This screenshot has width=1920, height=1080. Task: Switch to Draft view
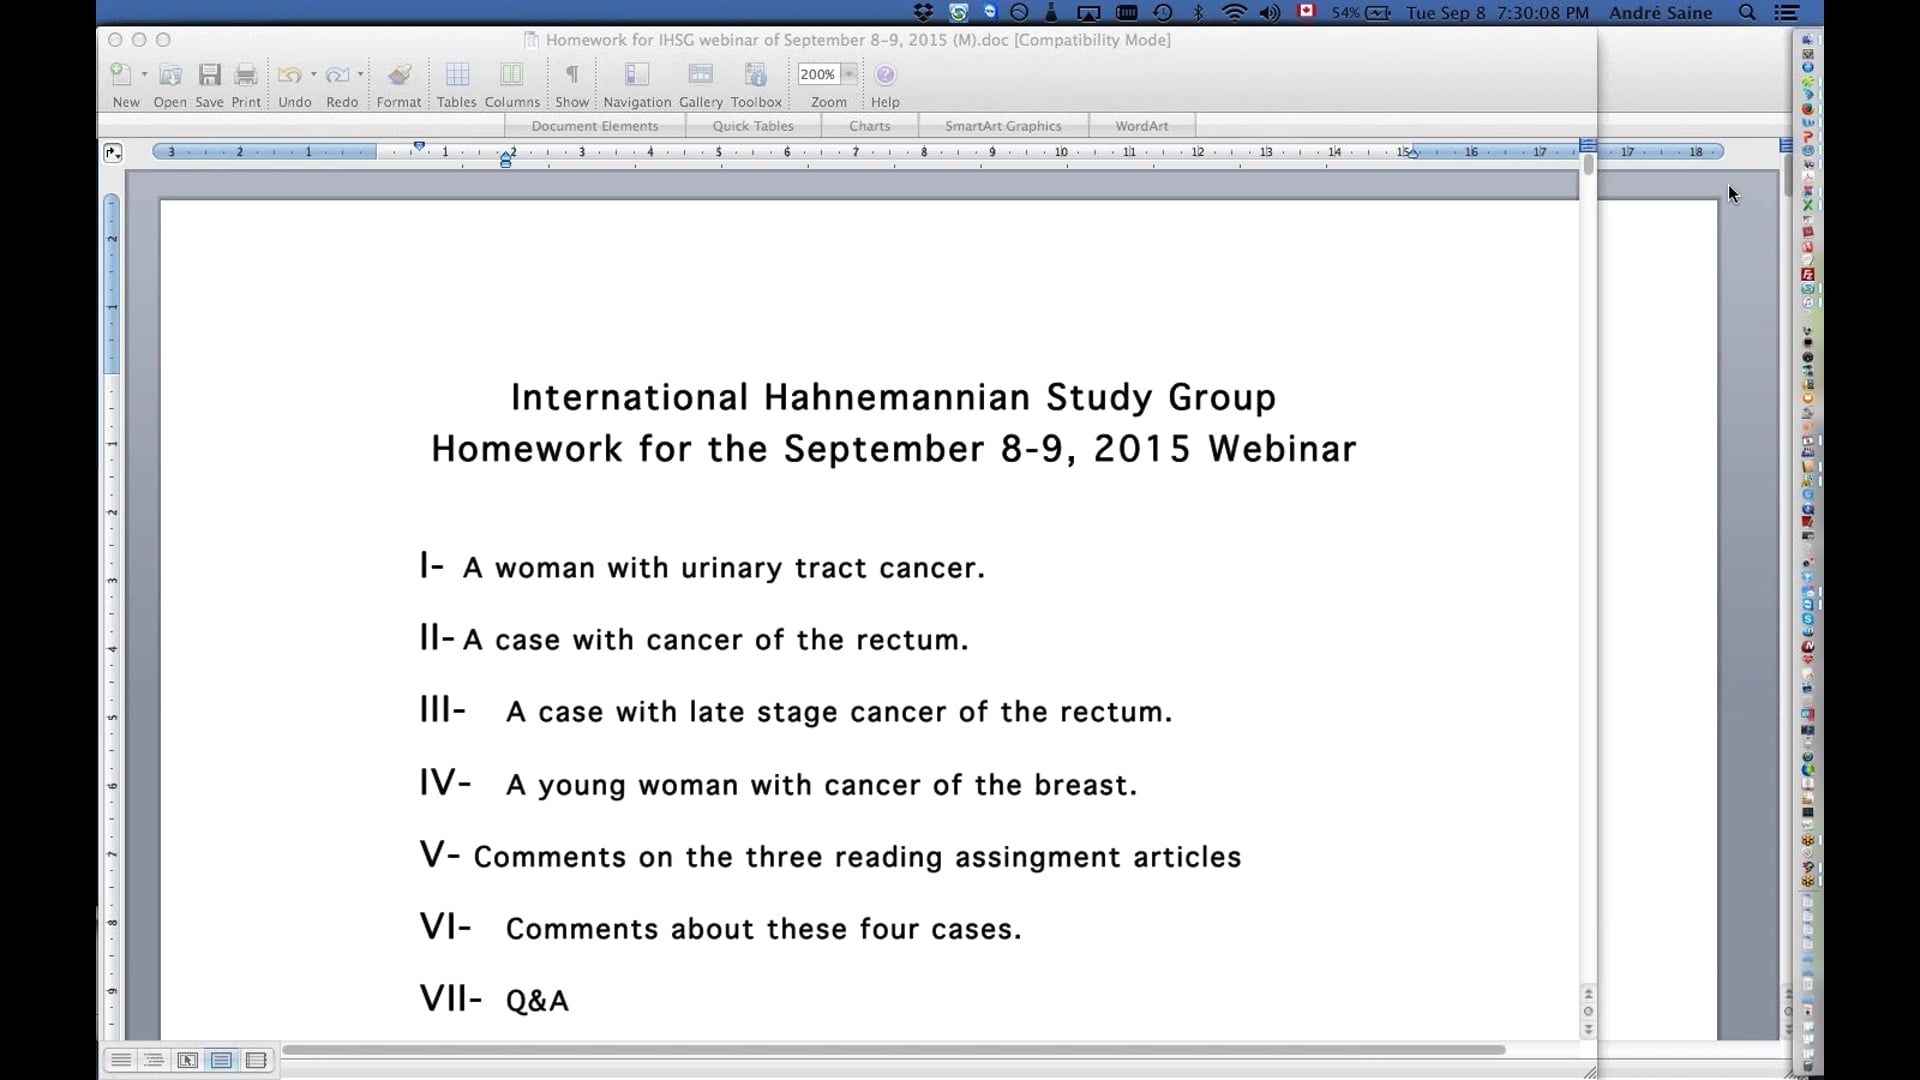pos(120,1060)
